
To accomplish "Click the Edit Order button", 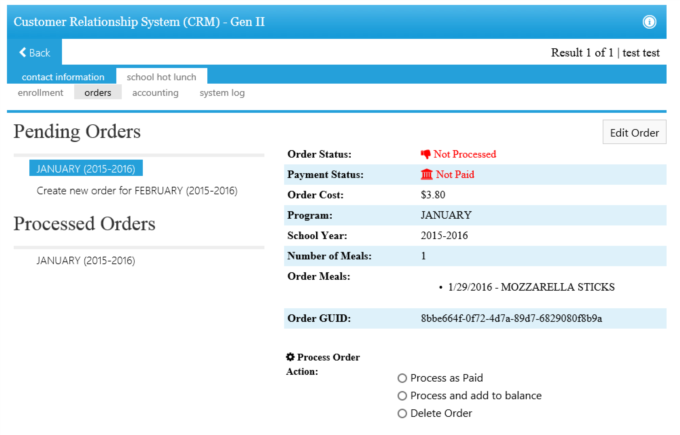I will (634, 133).
